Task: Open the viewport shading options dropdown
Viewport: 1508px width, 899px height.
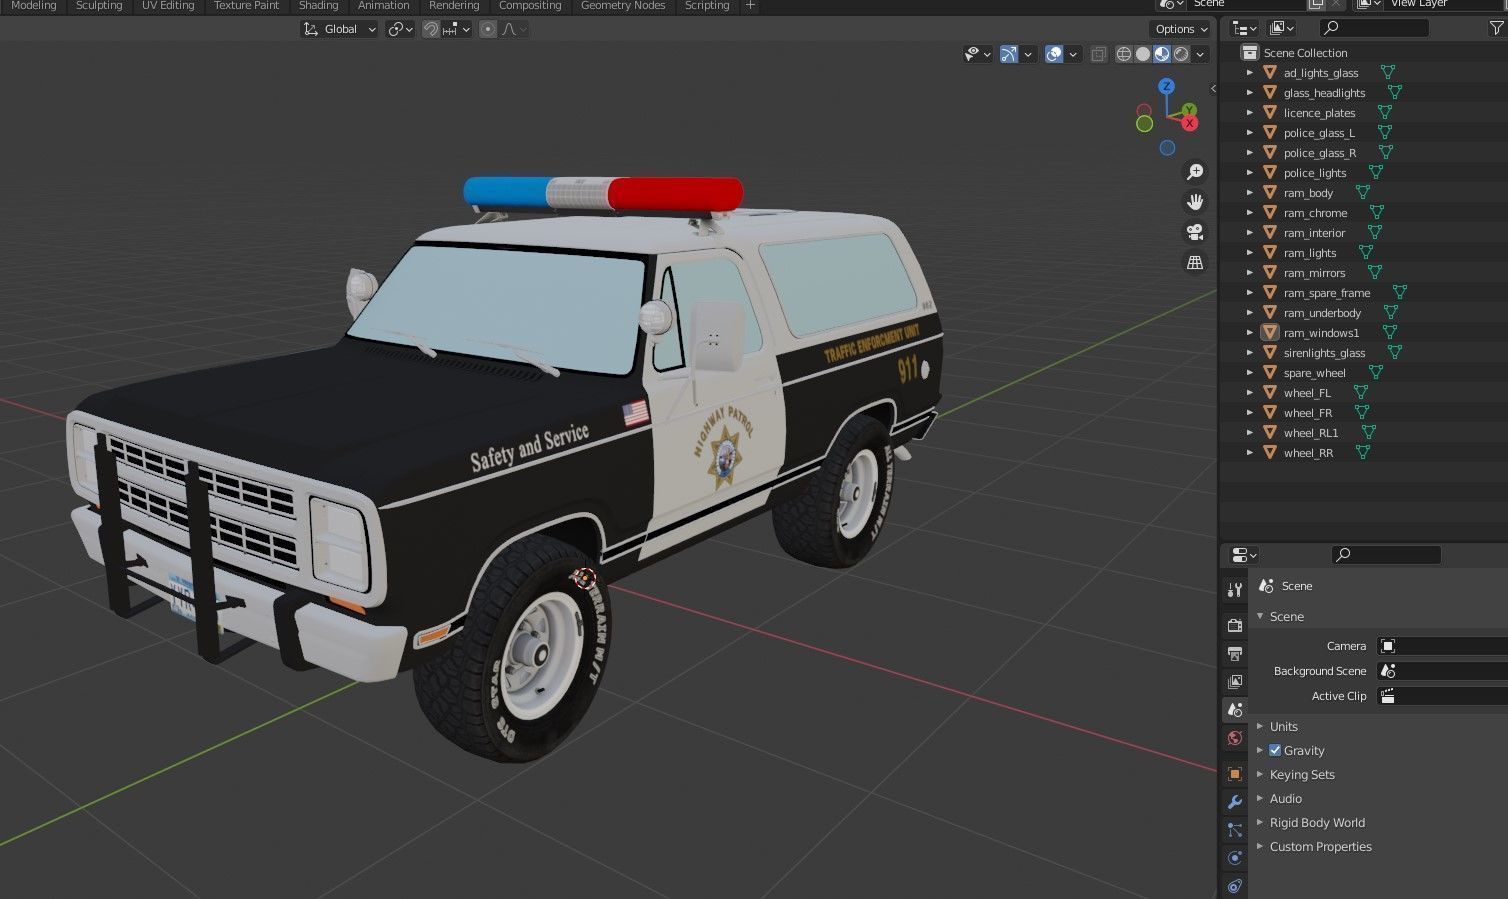Action: (1200, 54)
